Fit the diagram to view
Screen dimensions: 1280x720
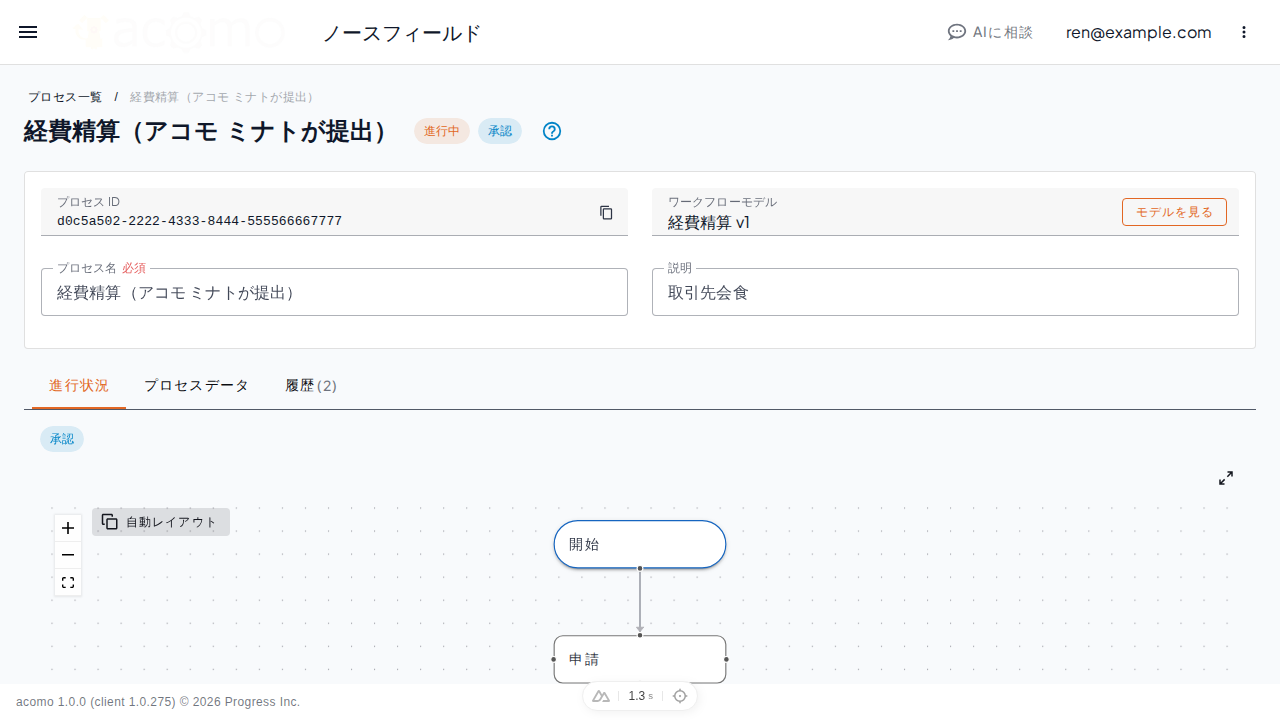point(68,582)
